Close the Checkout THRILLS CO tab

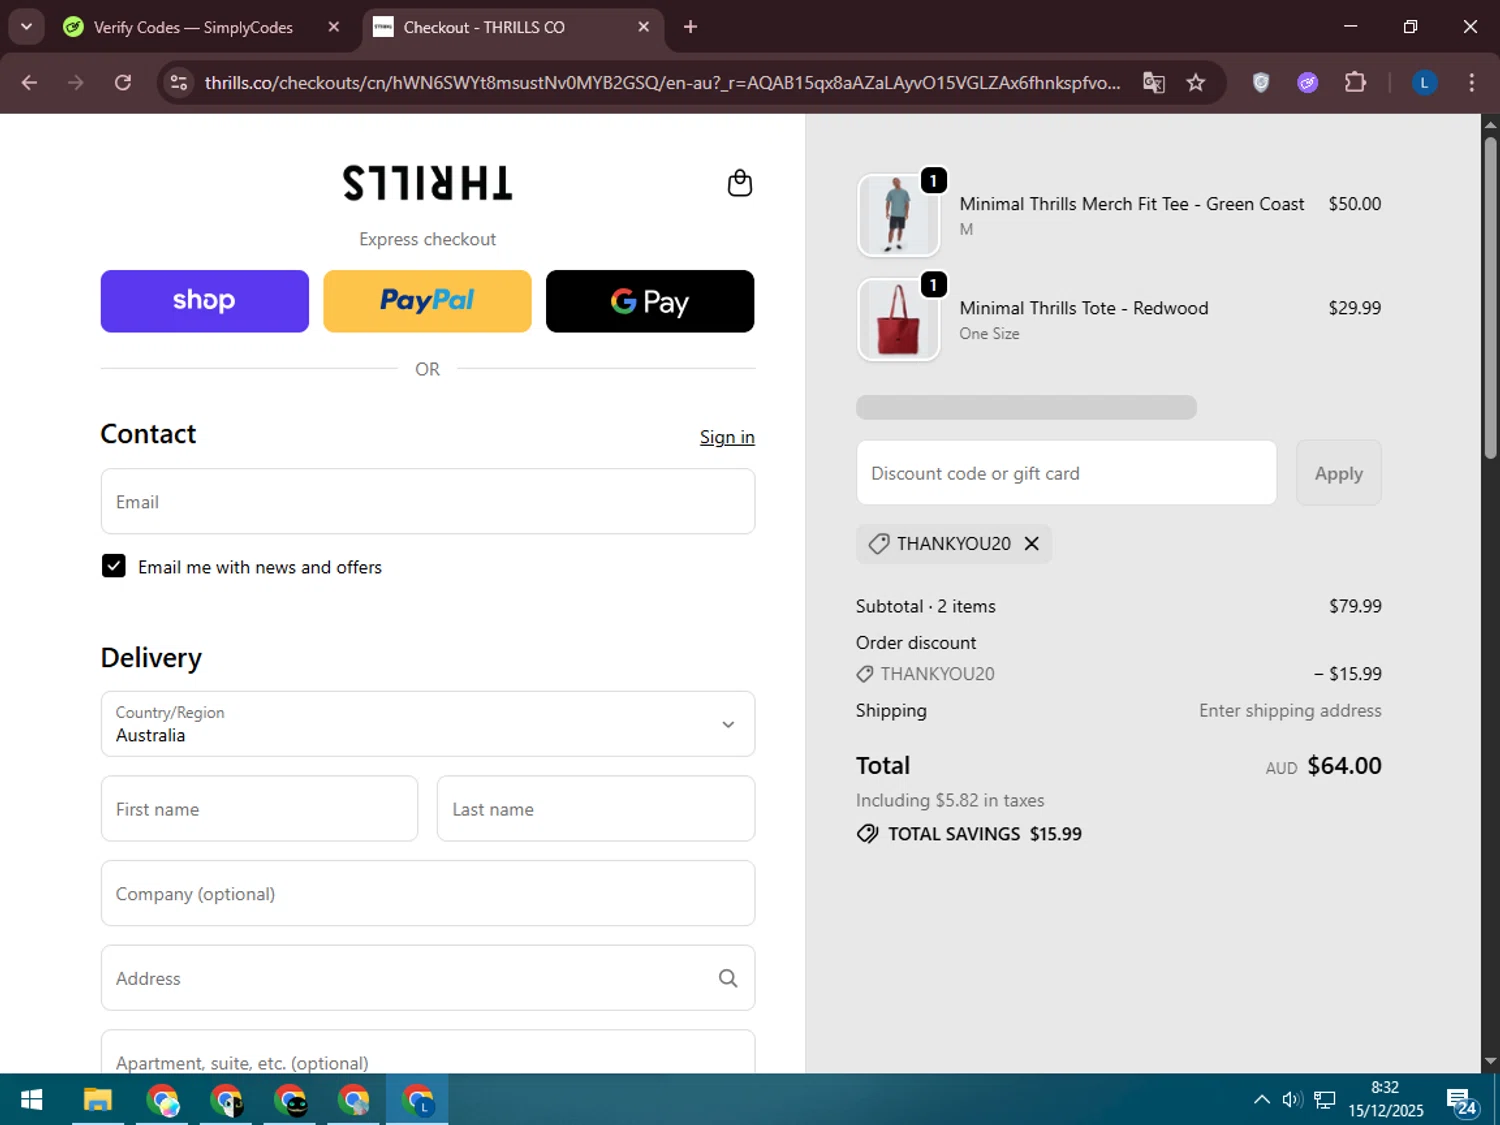point(644,27)
